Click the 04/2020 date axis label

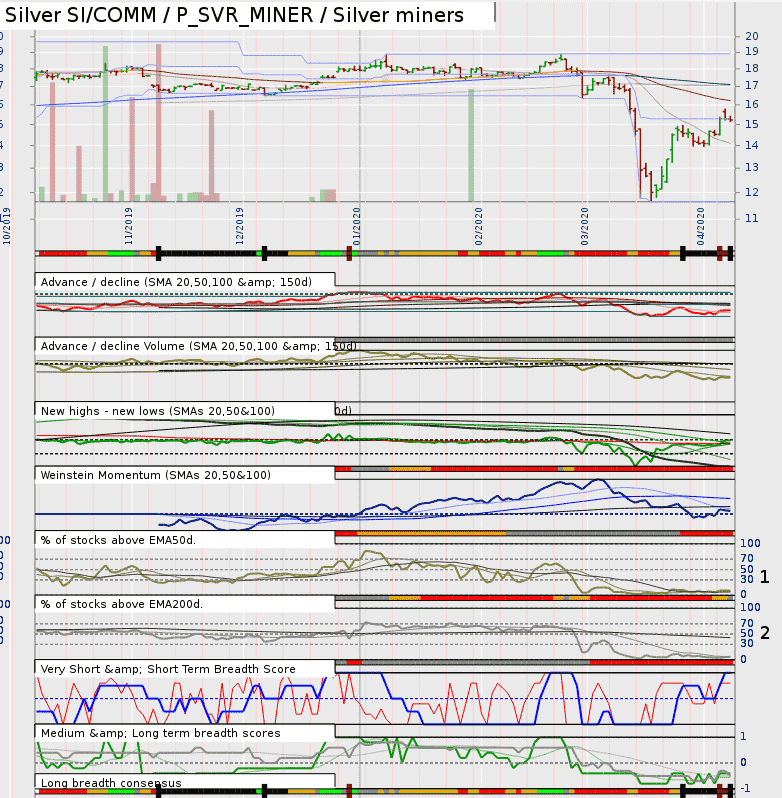[x=701, y=226]
